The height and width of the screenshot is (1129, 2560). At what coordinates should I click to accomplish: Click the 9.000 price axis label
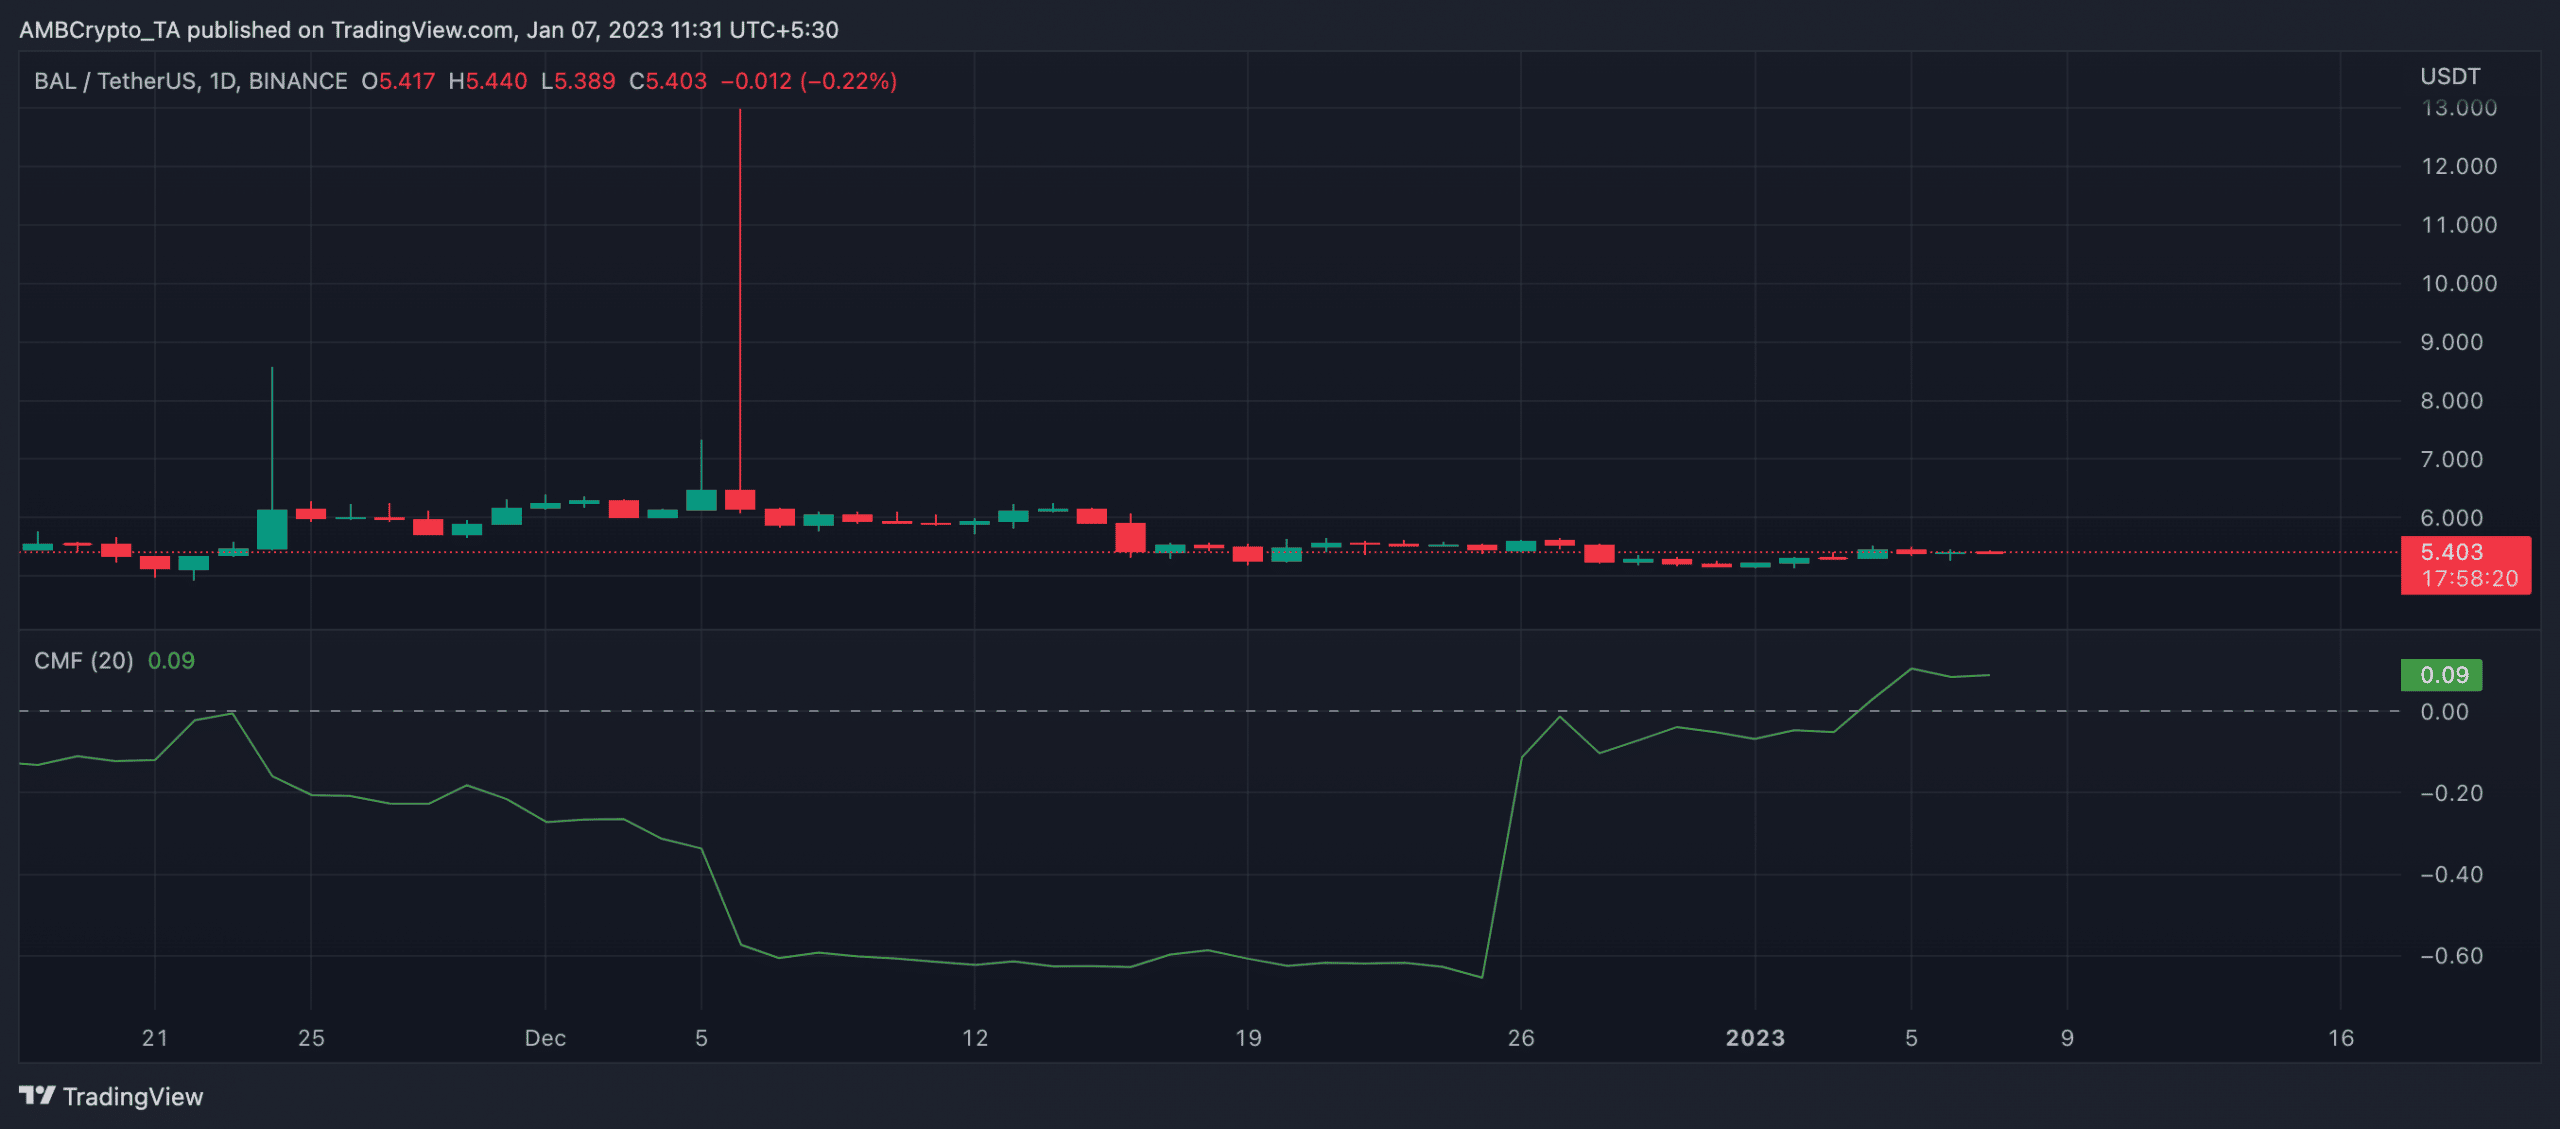tap(2451, 342)
